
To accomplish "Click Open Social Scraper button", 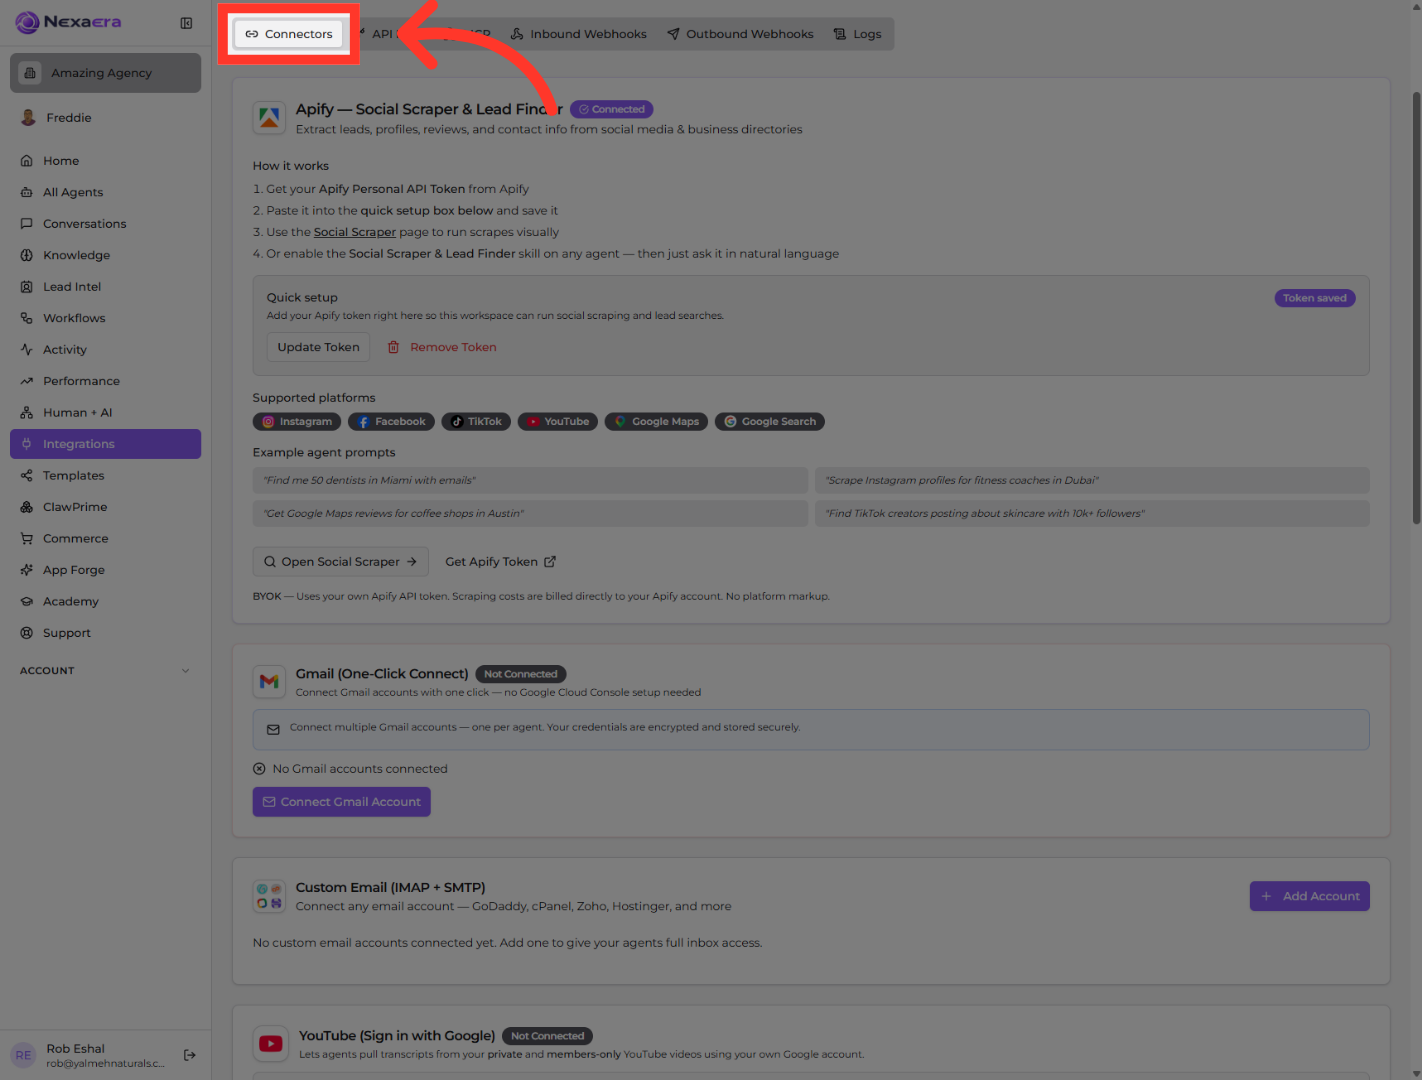I will click(341, 562).
